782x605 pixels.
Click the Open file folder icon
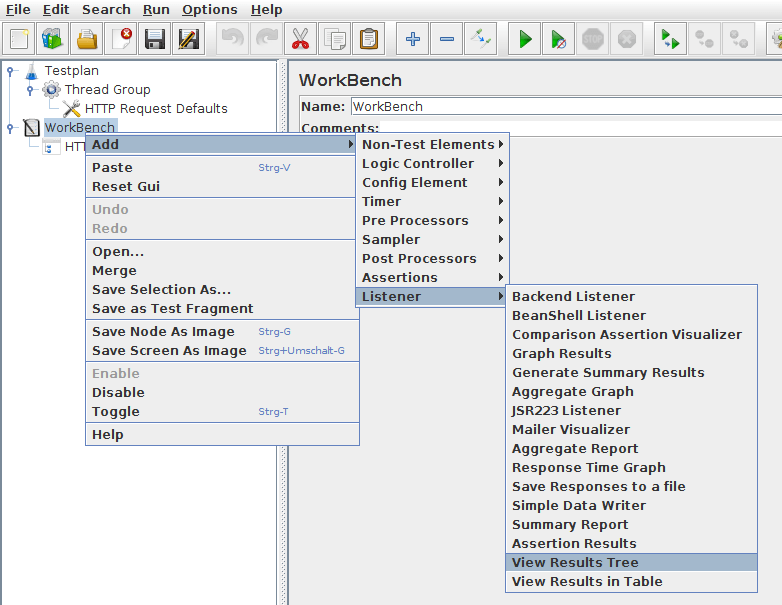point(88,39)
